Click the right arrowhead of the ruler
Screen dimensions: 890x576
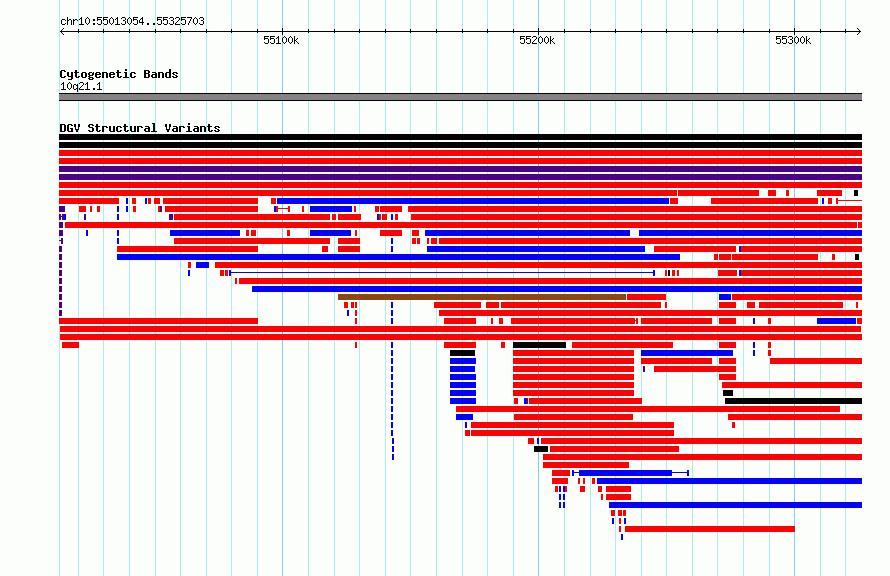(859, 31)
